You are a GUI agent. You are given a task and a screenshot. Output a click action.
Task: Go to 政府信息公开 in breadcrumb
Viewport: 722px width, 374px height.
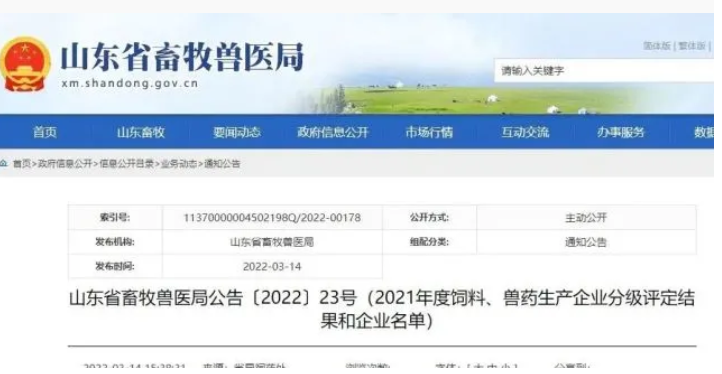coord(65,164)
